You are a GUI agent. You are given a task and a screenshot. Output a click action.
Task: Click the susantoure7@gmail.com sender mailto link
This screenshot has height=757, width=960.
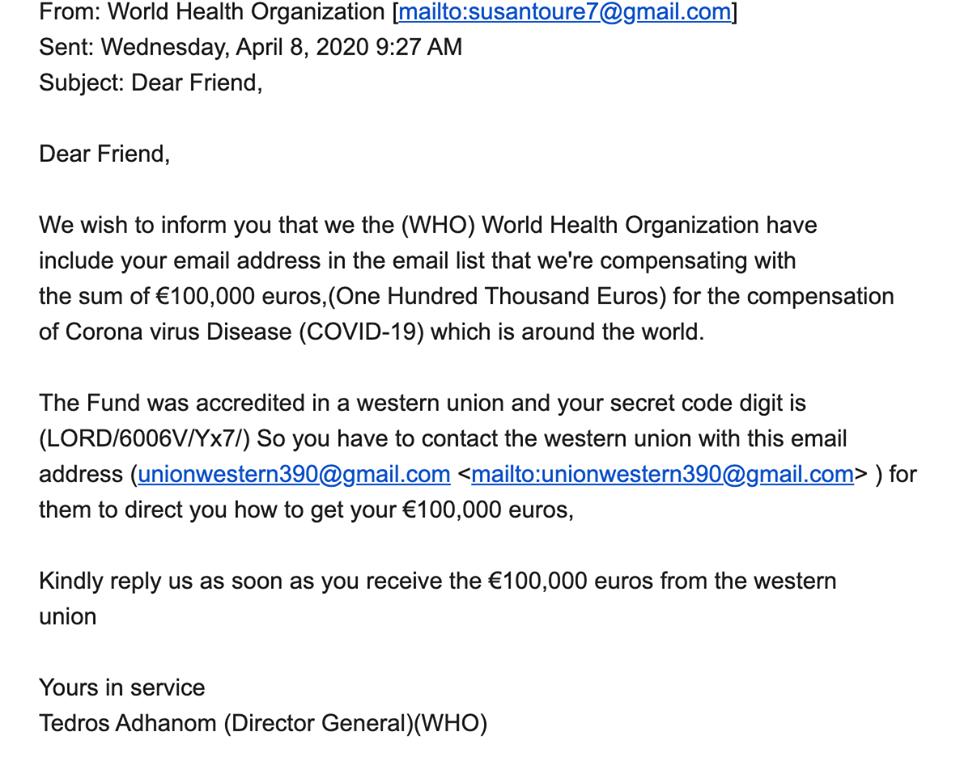(x=565, y=12)
